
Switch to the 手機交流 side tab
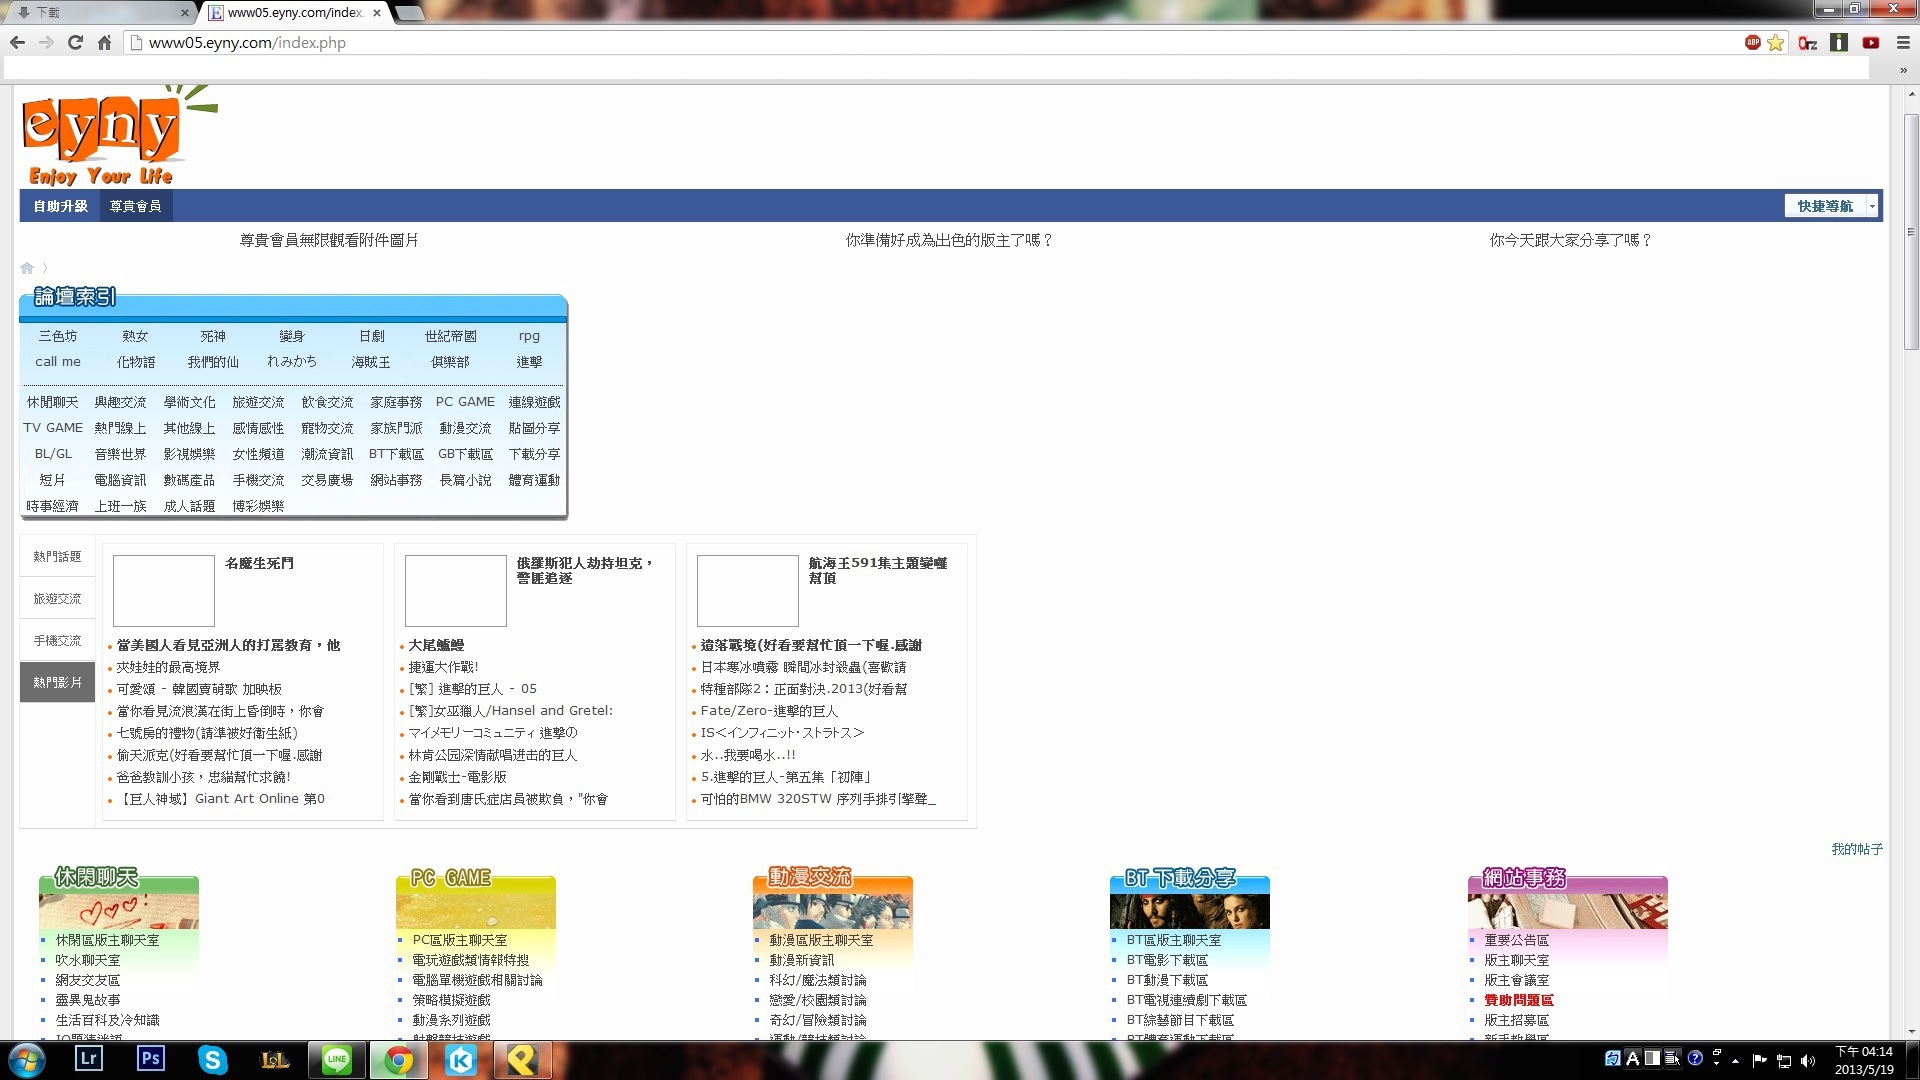coord(57,640)
